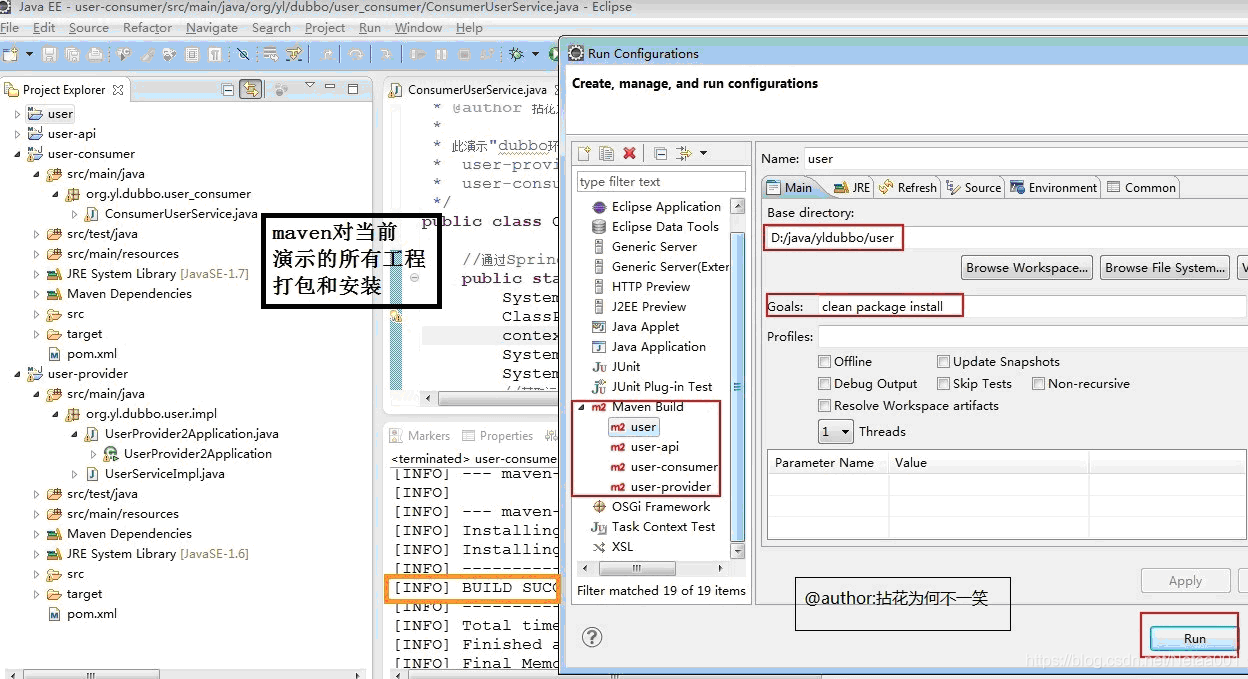Viewport: 1248px width, 679px height.
Task: Select the user-consumer Maven configuration
Action: (663, 467)
